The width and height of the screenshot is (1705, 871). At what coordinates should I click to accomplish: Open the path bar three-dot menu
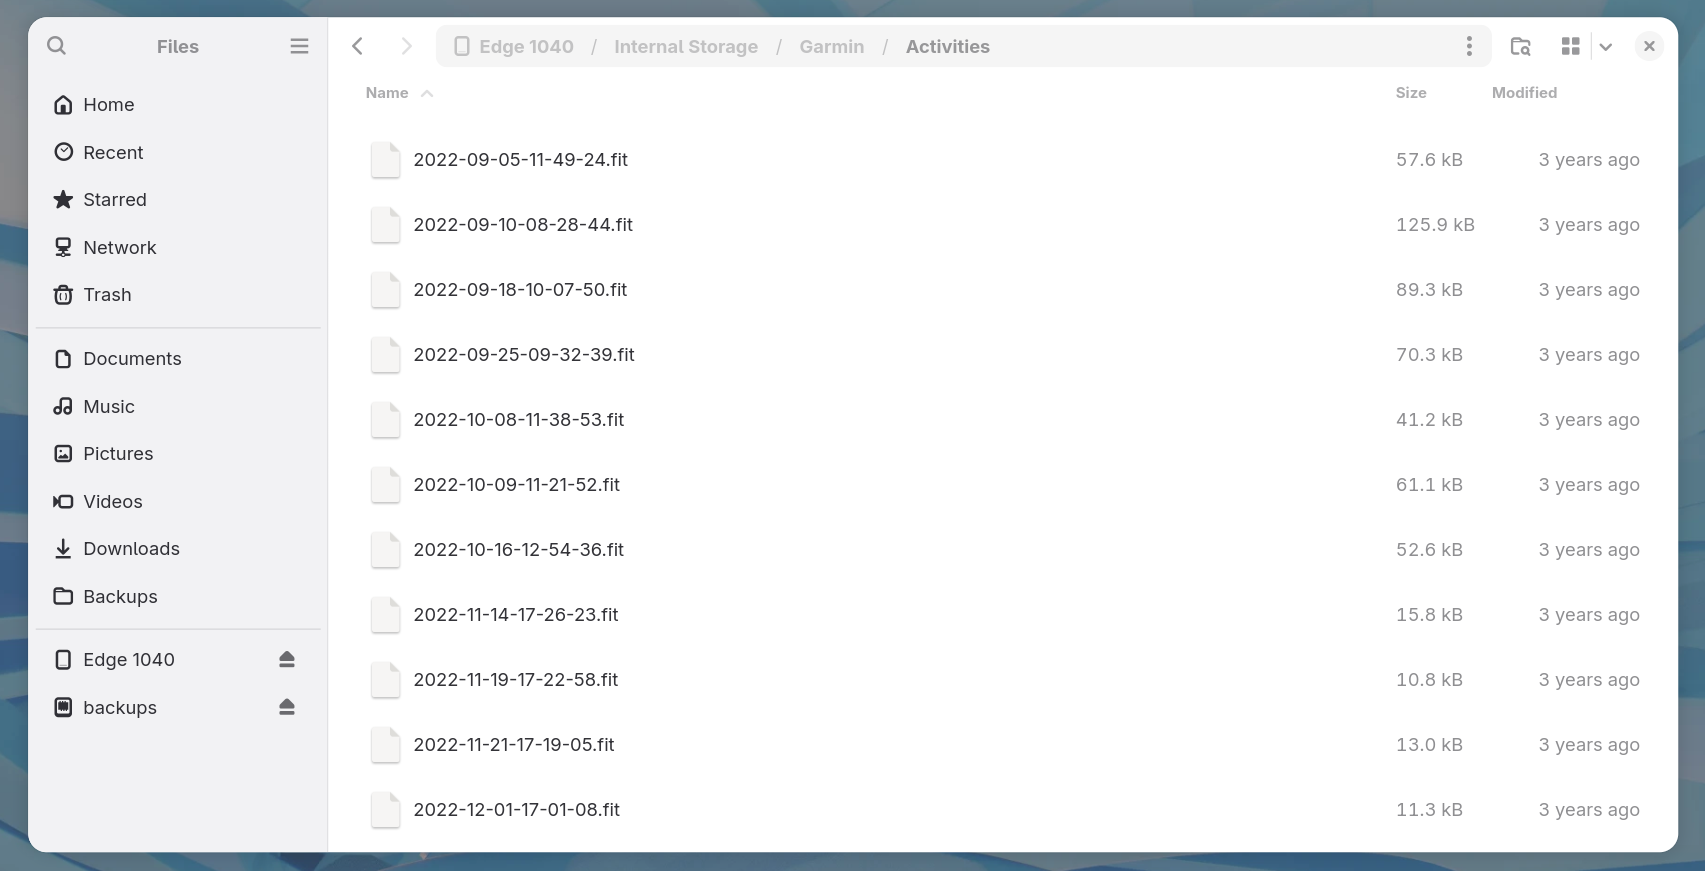[x=1469, y=46]
